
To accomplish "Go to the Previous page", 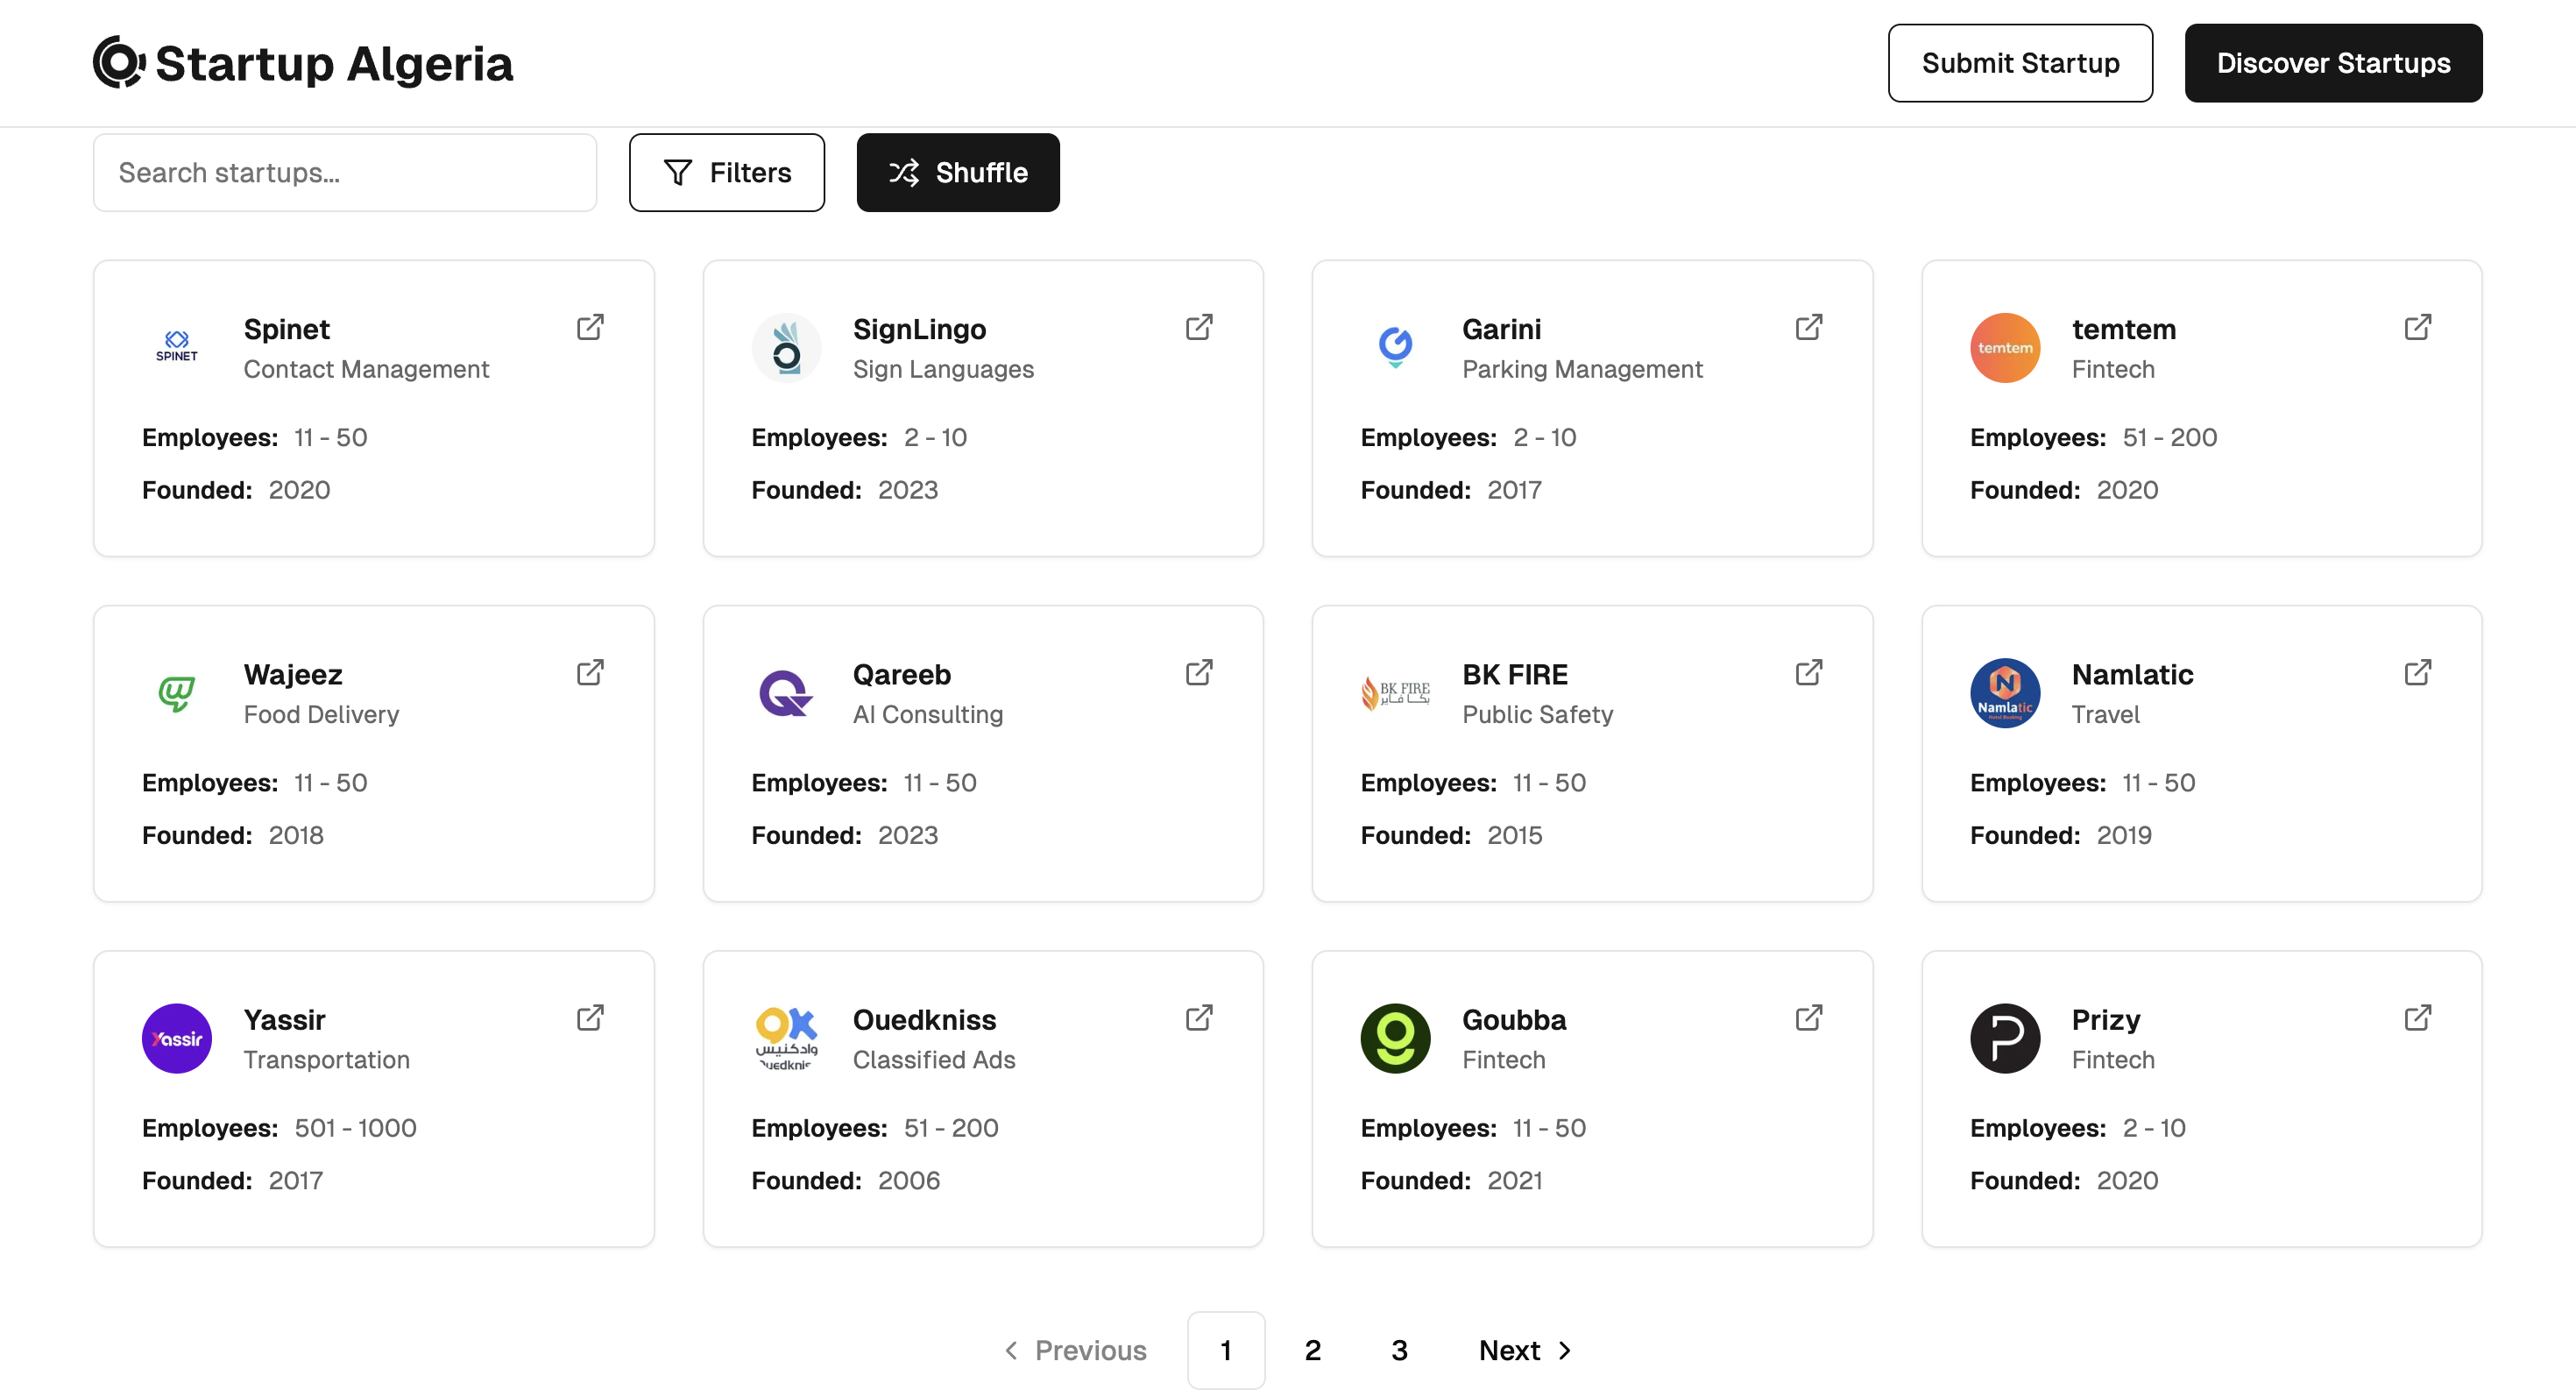I will (1076, 1350).
